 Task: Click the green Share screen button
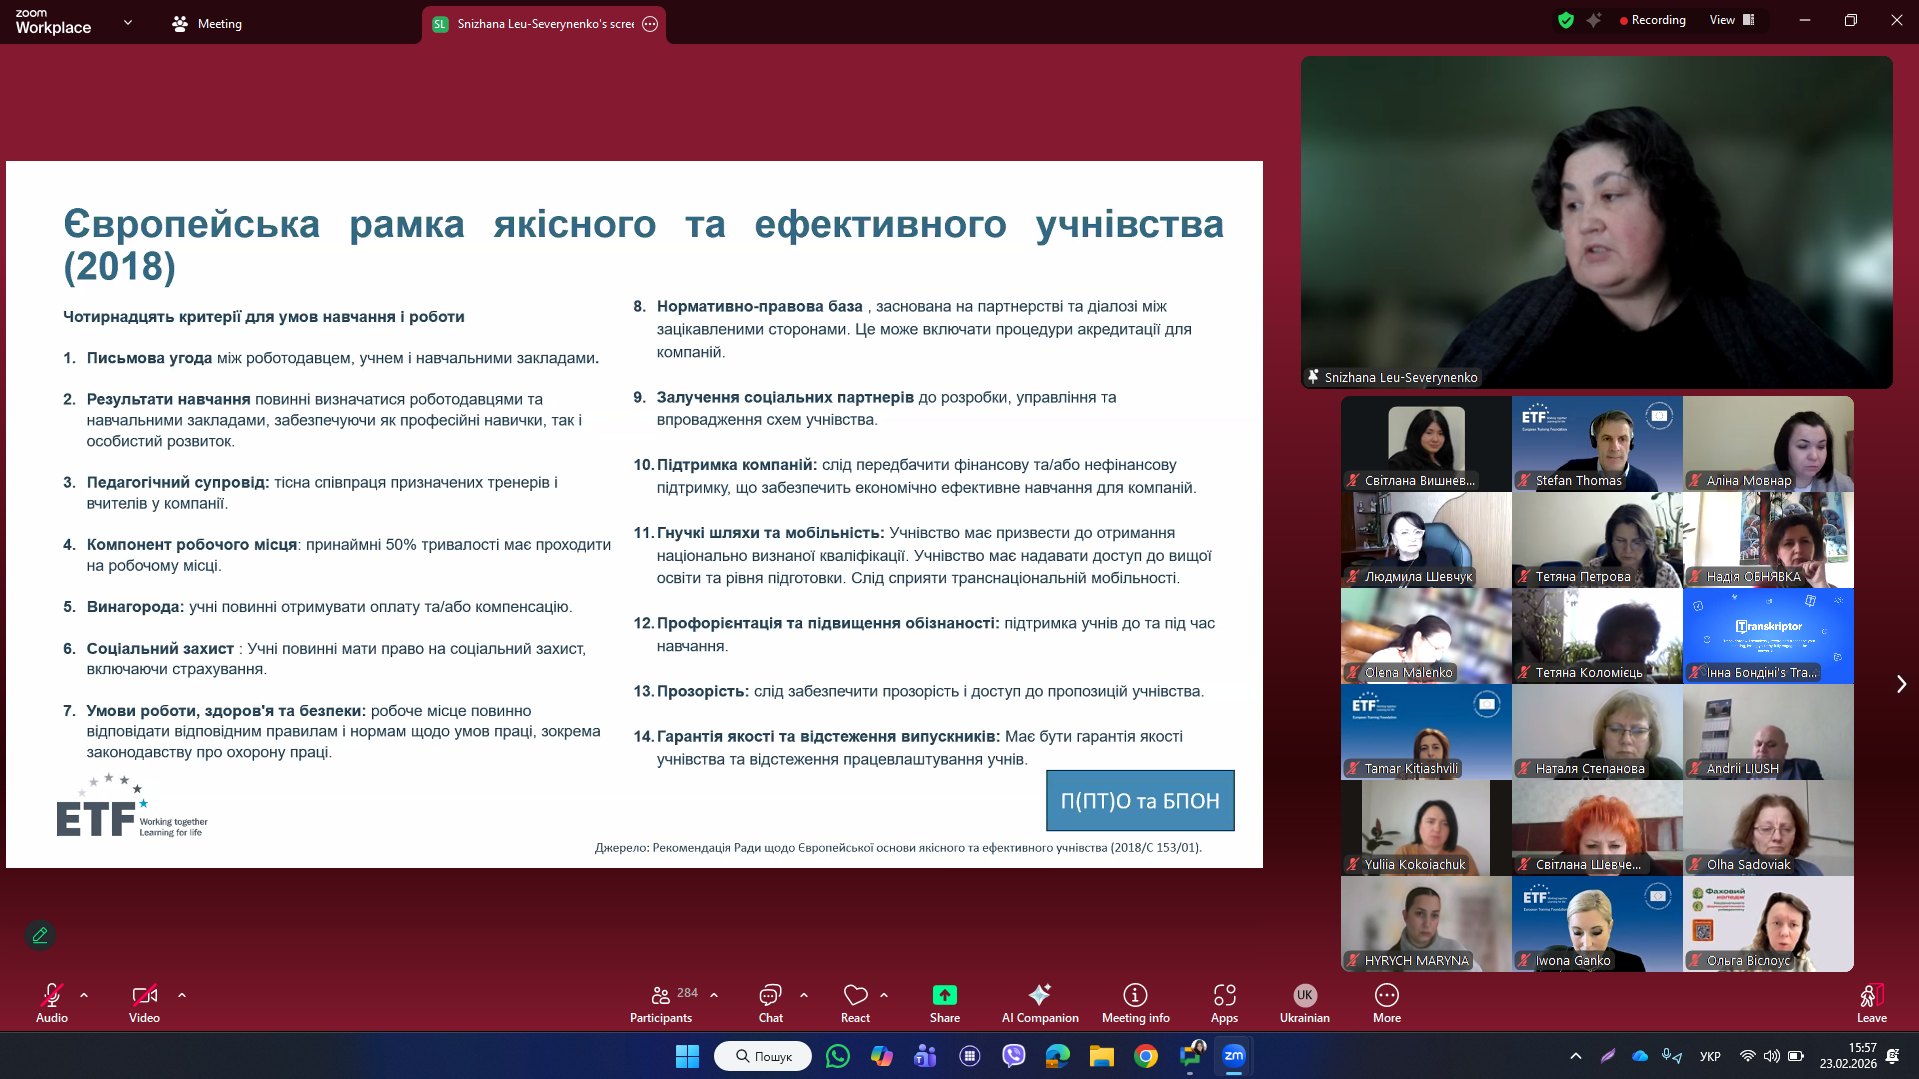[944, 1003]
